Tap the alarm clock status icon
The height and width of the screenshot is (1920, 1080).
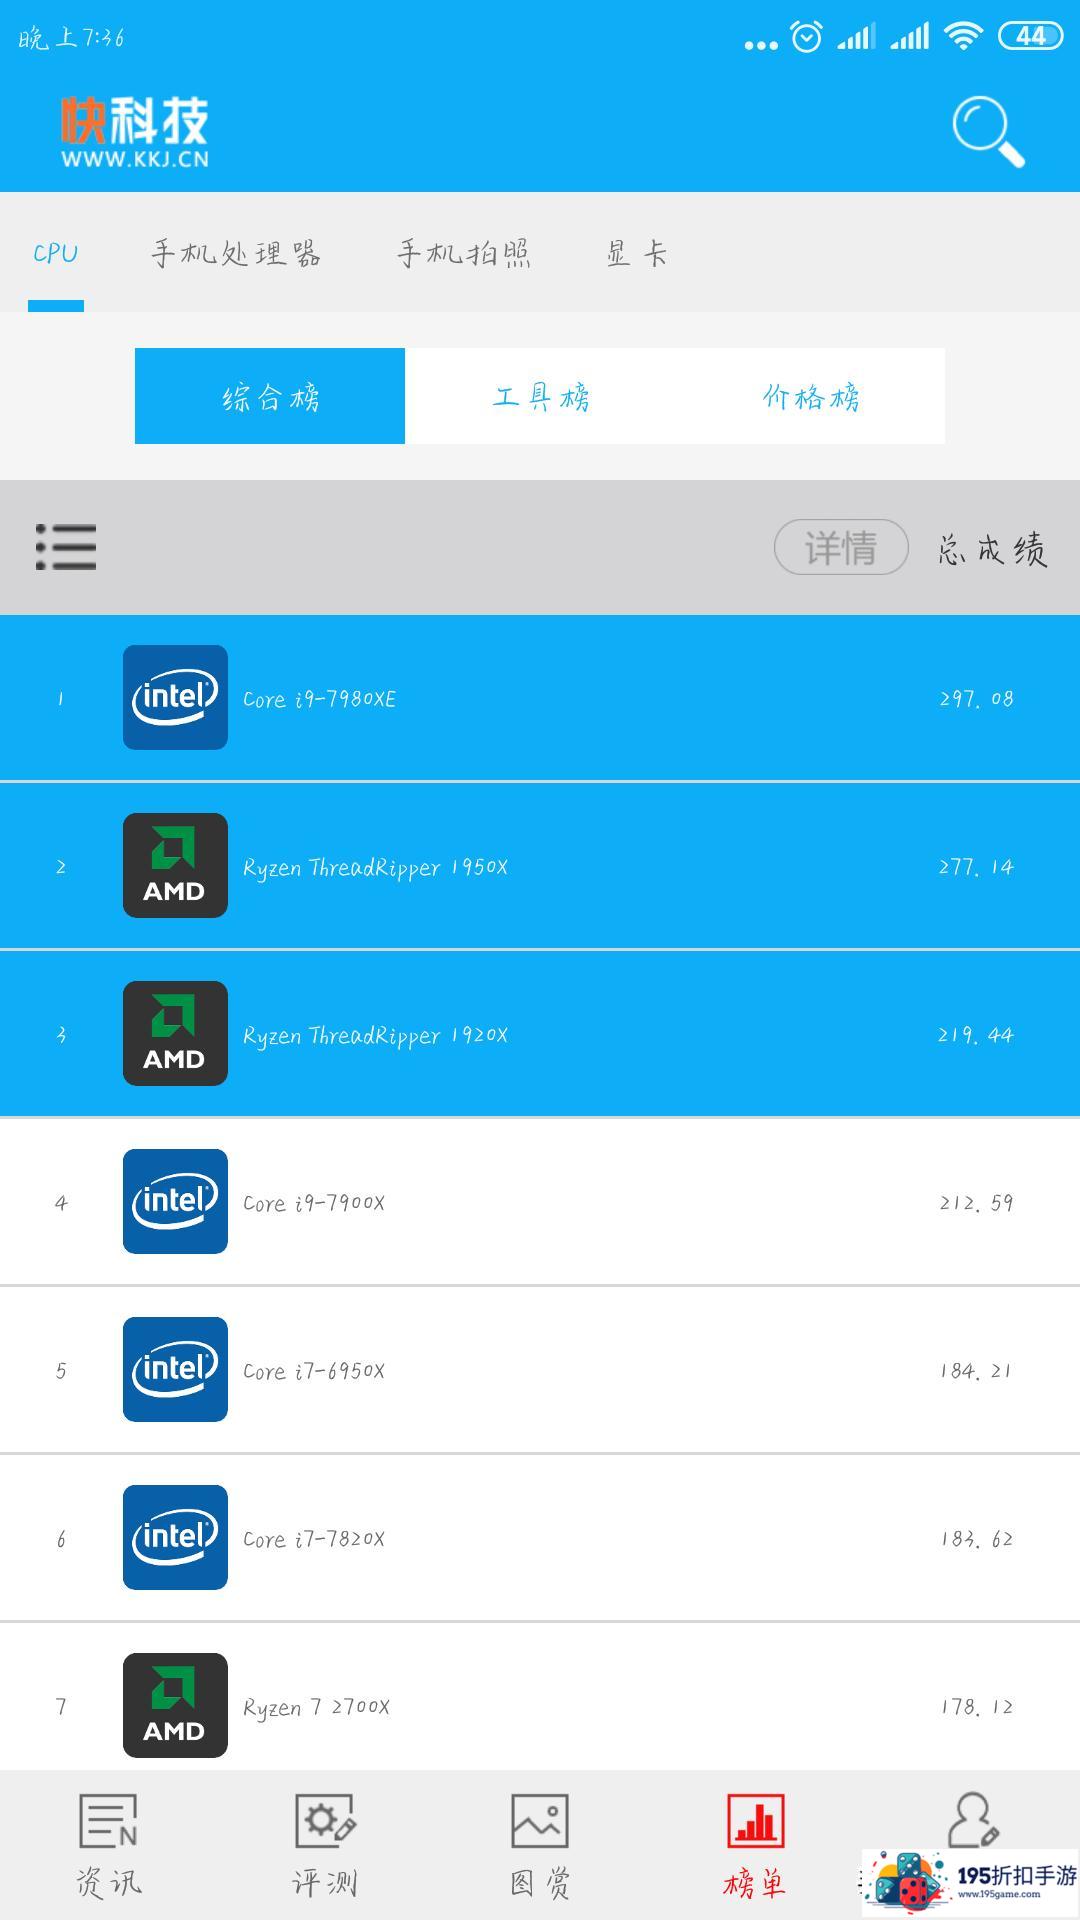[806, 37]
